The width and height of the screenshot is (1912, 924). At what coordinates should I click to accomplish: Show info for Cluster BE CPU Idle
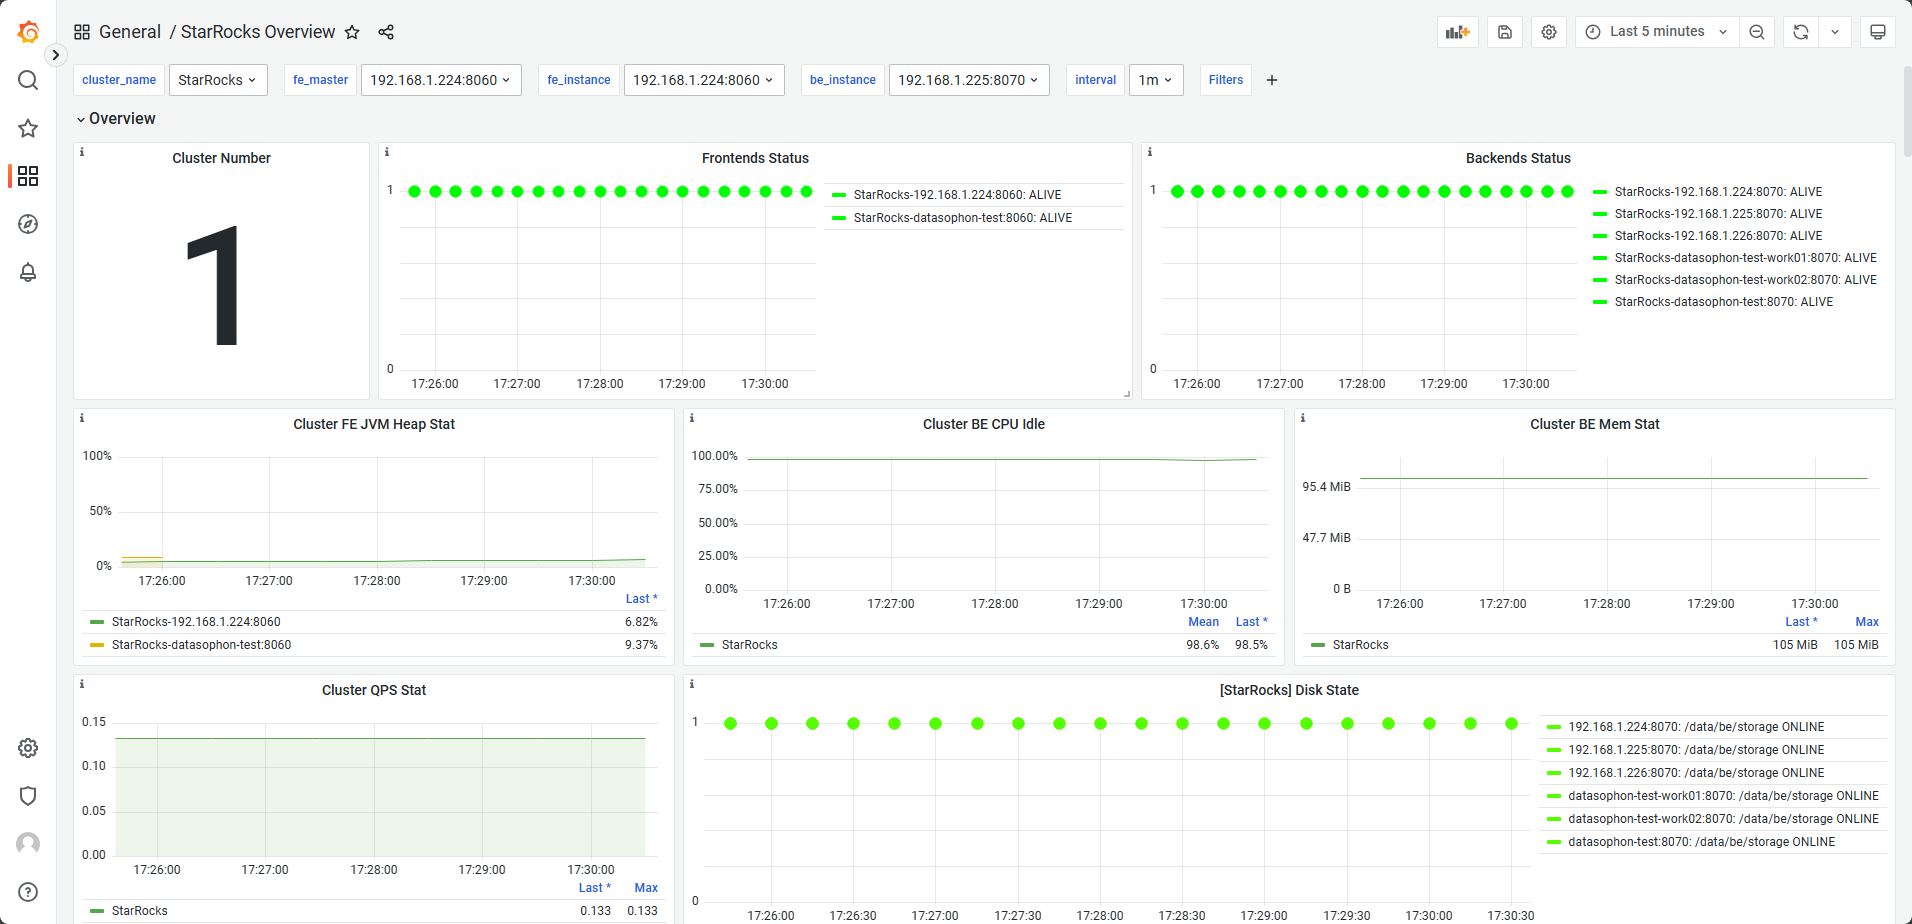692,418
